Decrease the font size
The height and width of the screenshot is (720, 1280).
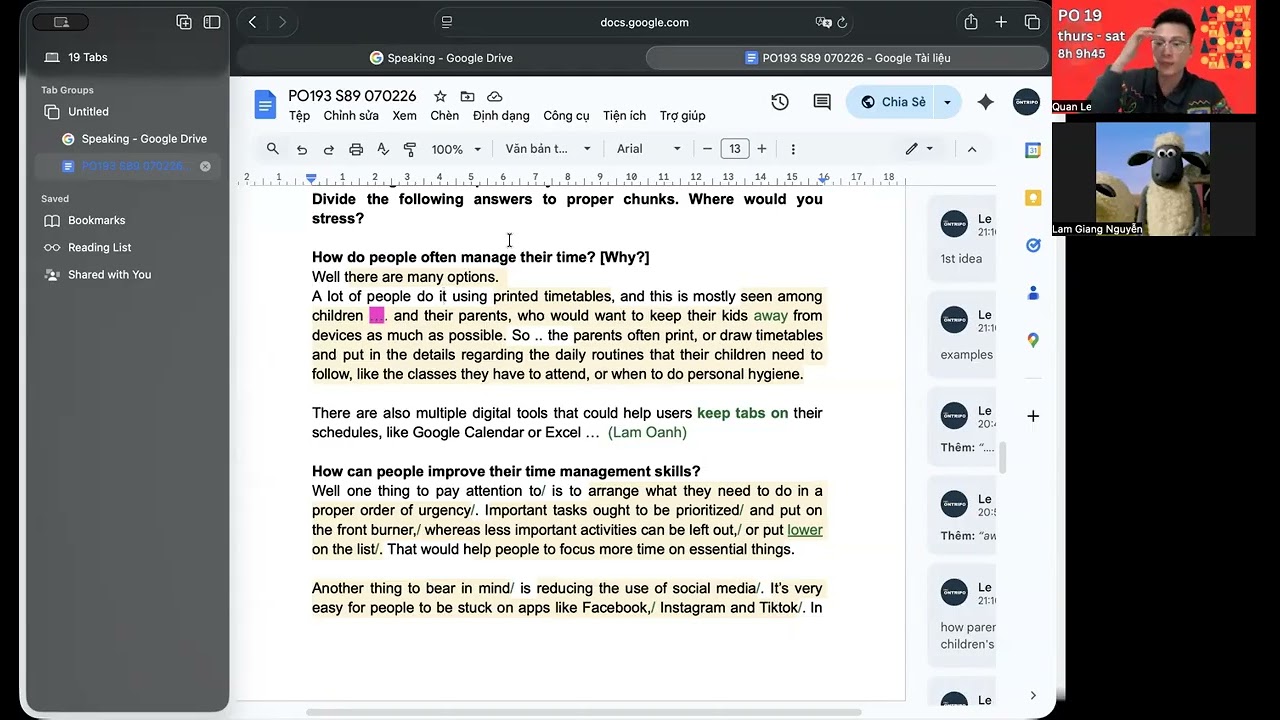coord(707,149)
